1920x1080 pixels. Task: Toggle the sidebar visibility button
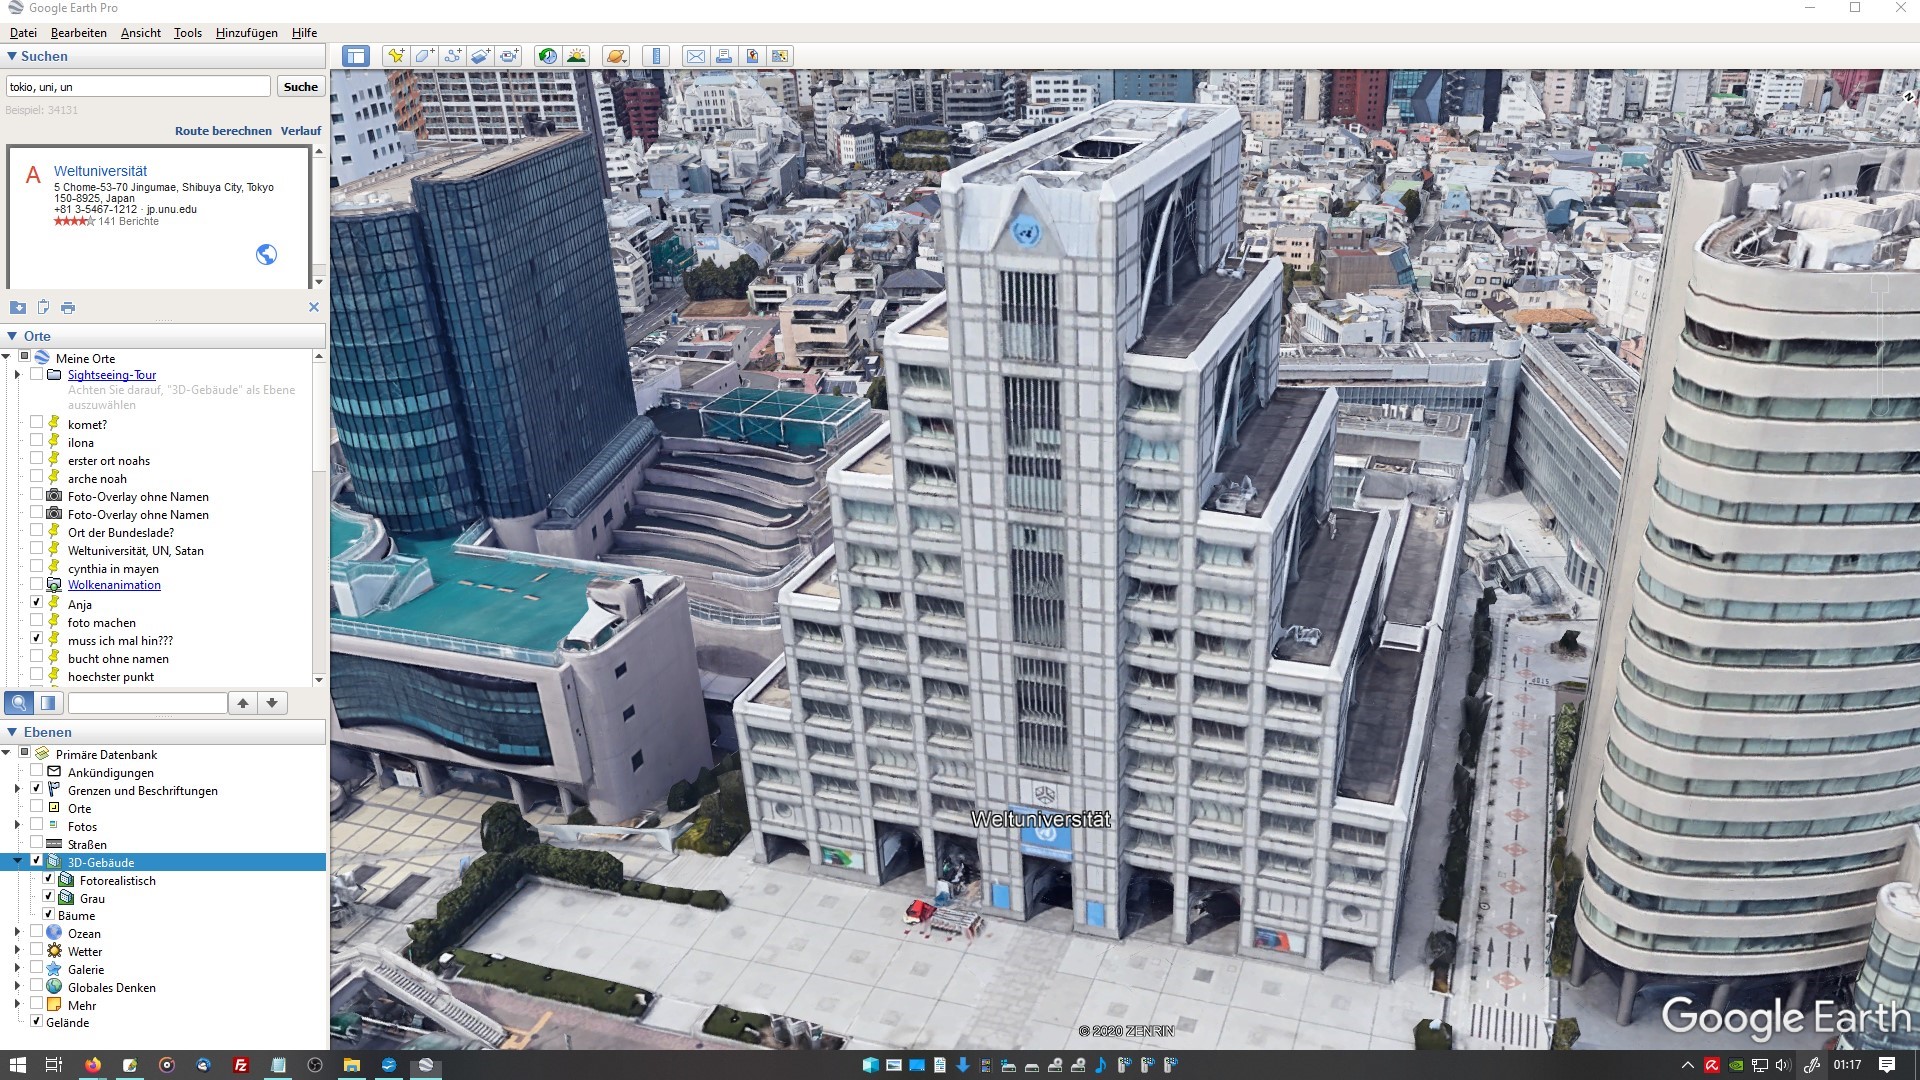pos(355,56)
